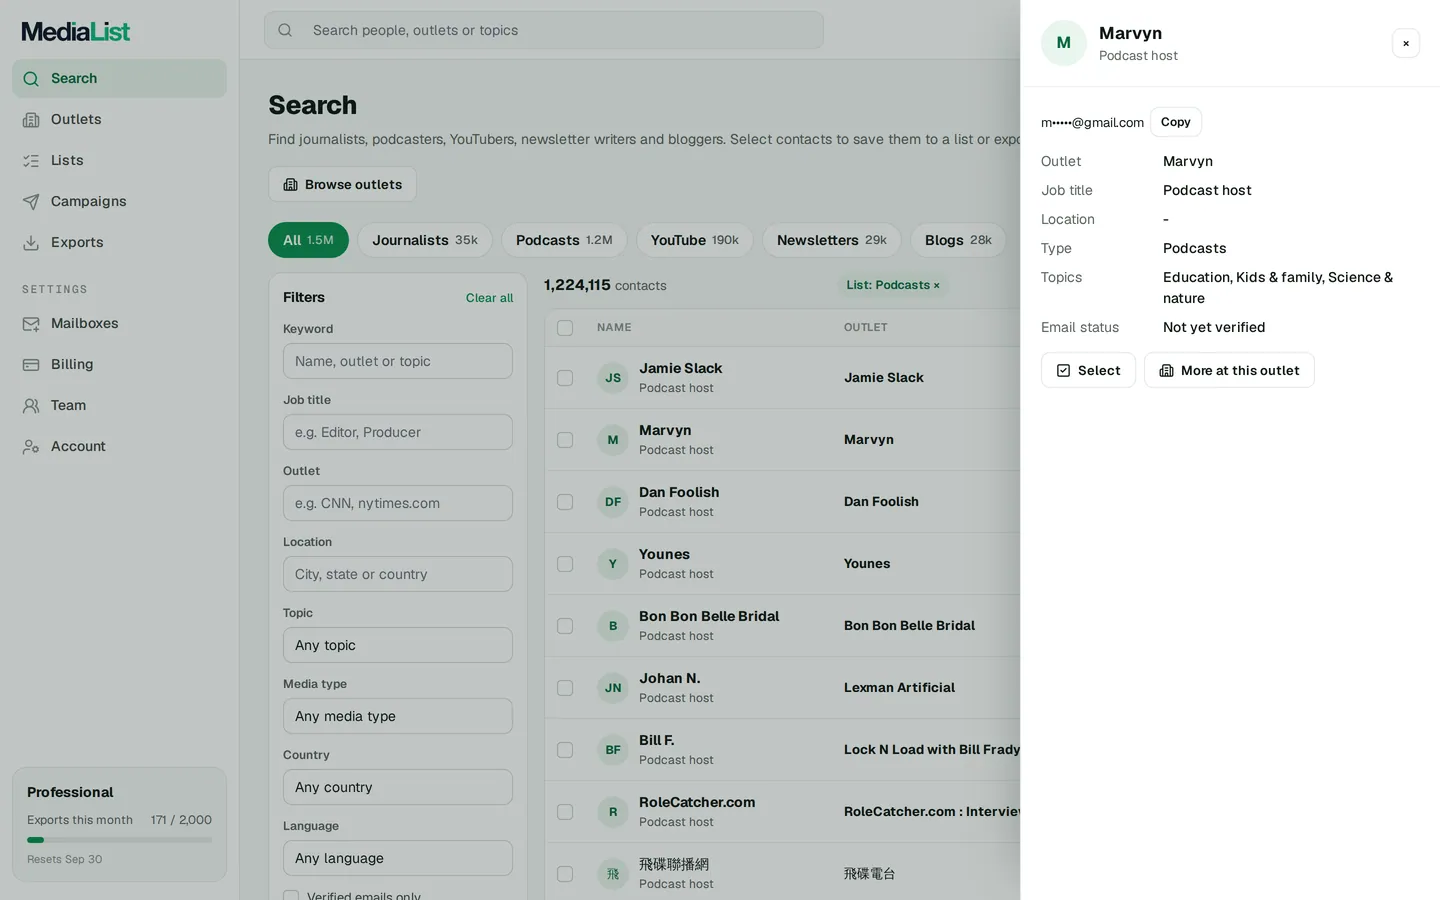
Task: Open Mailboxes settings
Action: pos(119,323)
